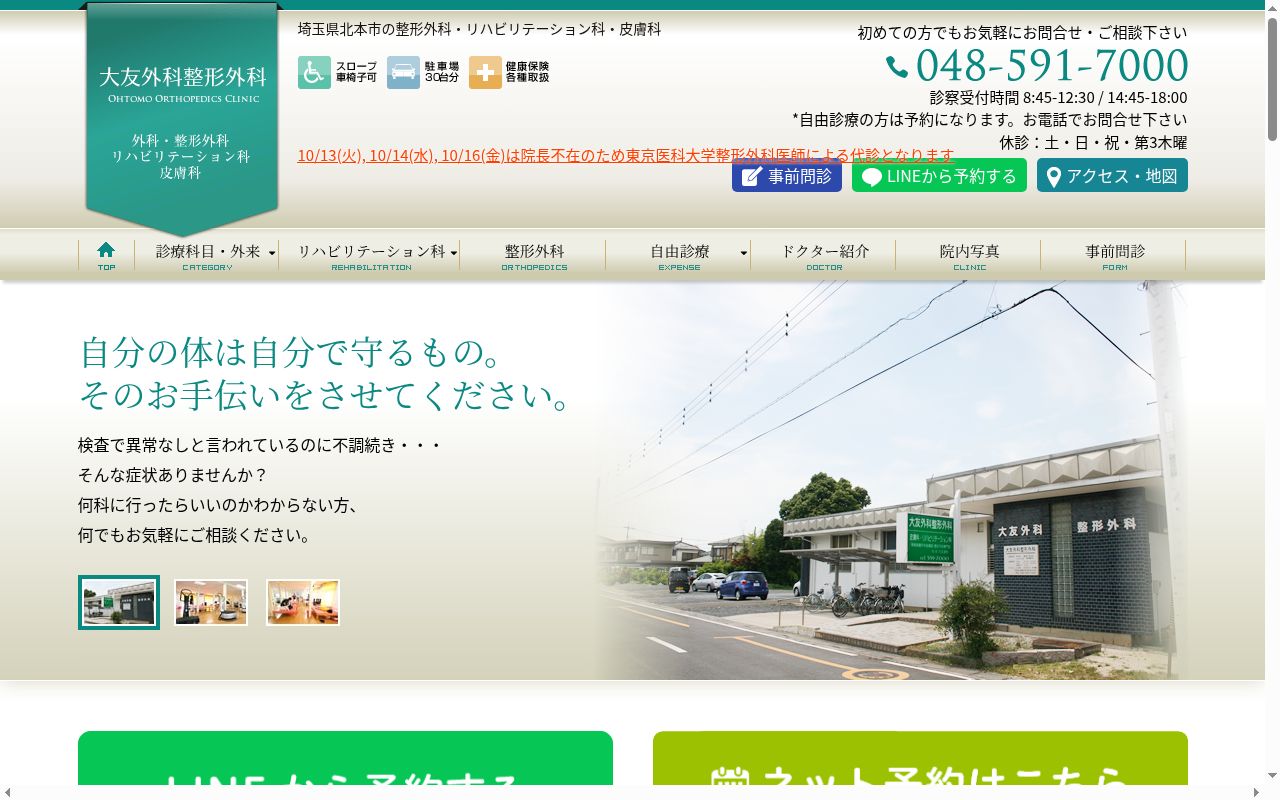The width and height of the screenshot is (1280, 800).
Task: Click the parking lot car icon
Action: [403, 72]
